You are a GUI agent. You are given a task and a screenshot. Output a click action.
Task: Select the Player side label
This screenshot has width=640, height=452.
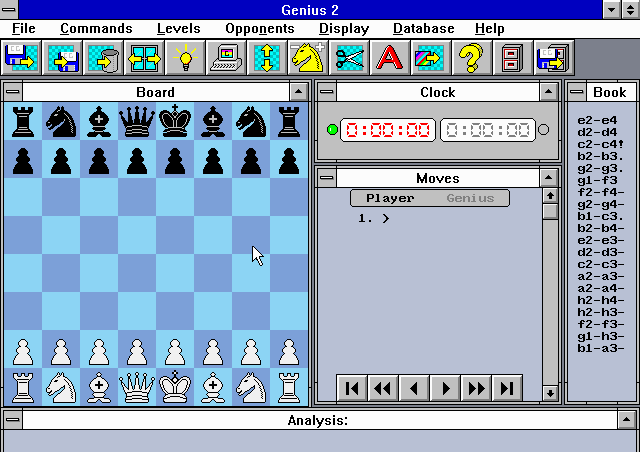coord(390,198)
